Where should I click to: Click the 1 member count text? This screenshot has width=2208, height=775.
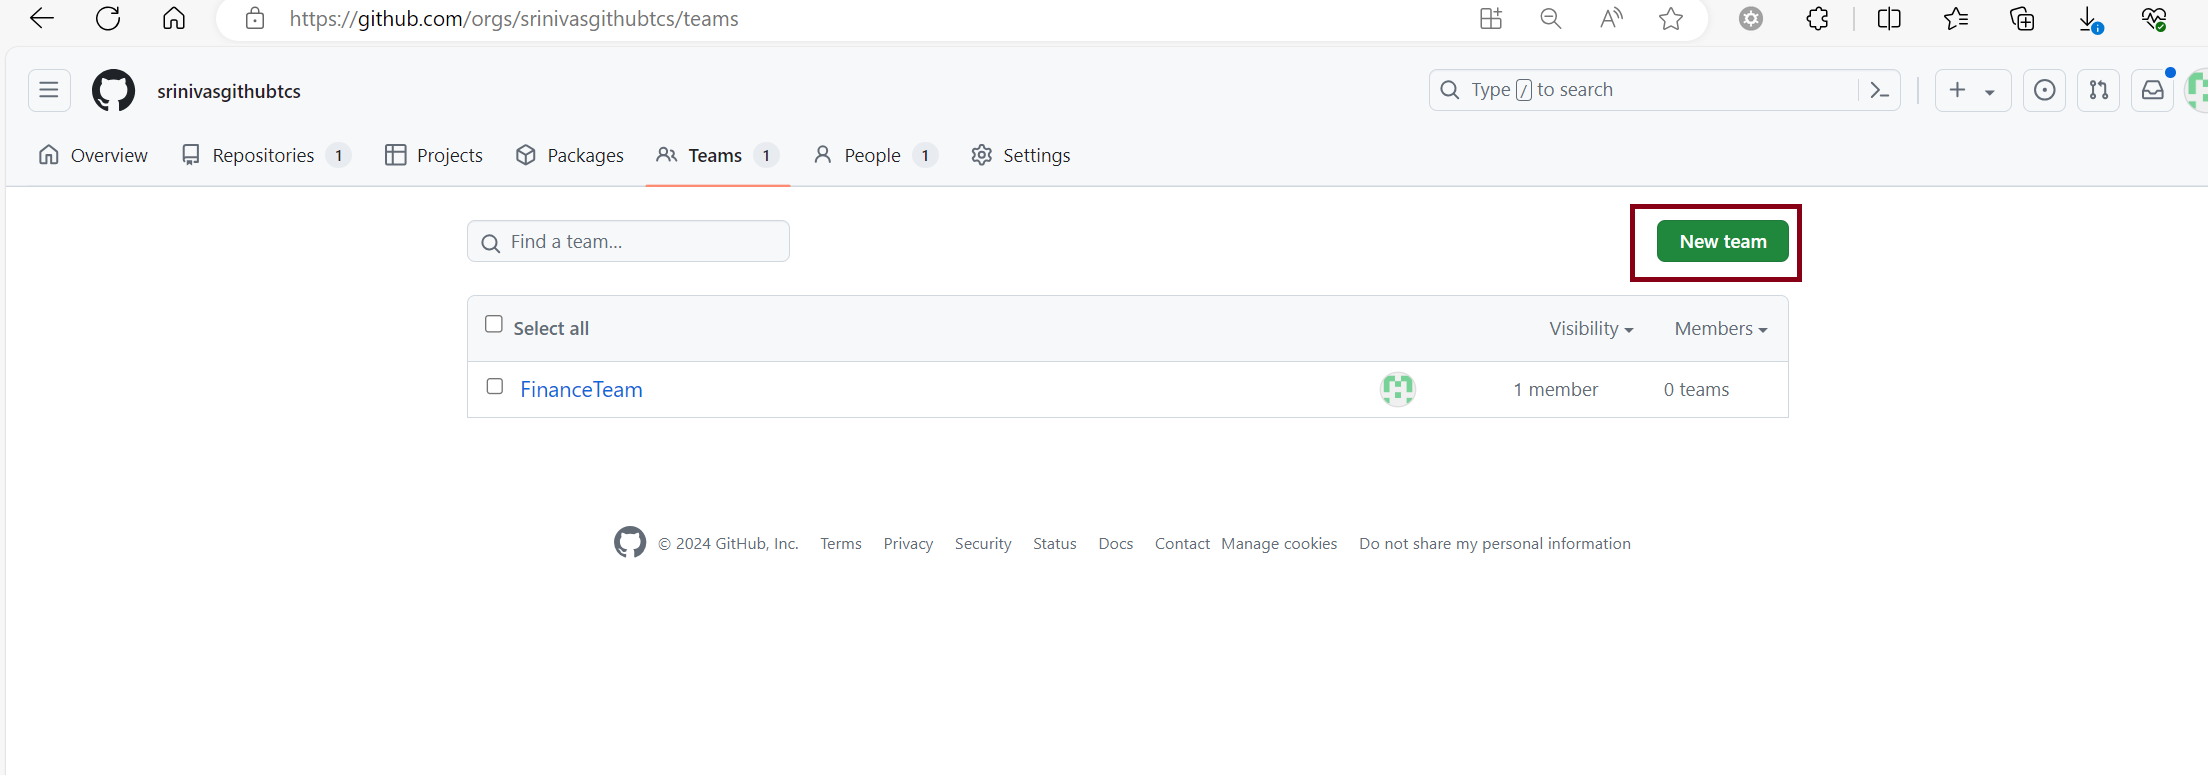click(x=1555, y=389)
